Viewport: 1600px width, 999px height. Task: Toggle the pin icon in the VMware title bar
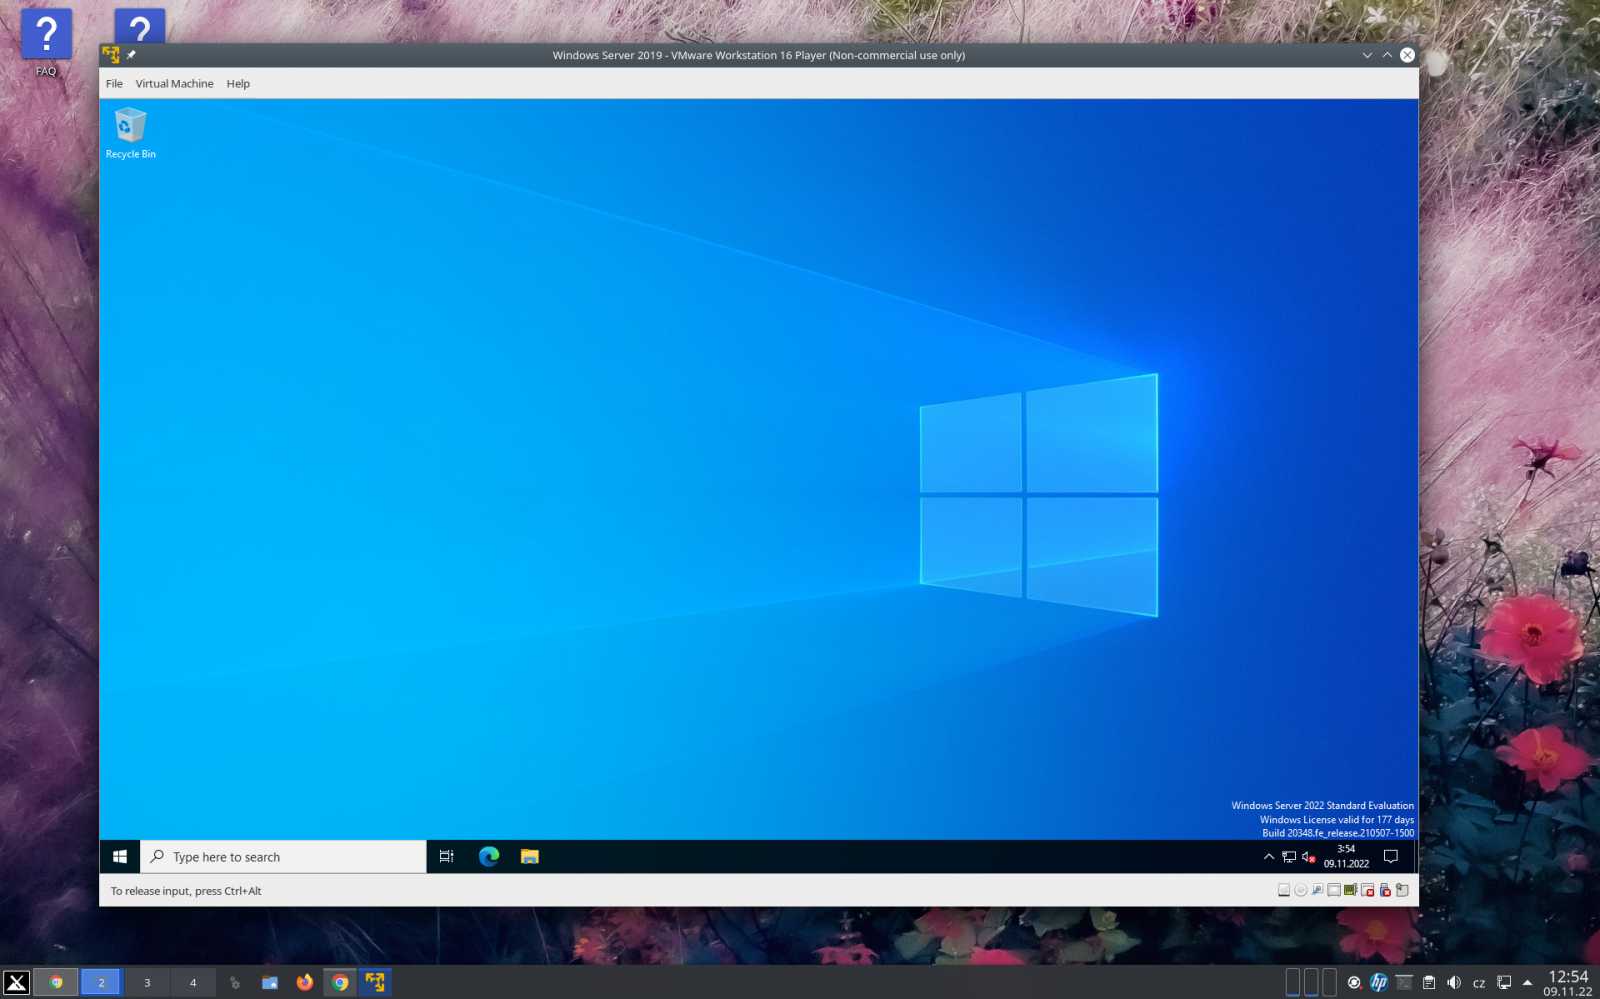tap(131, 55)
